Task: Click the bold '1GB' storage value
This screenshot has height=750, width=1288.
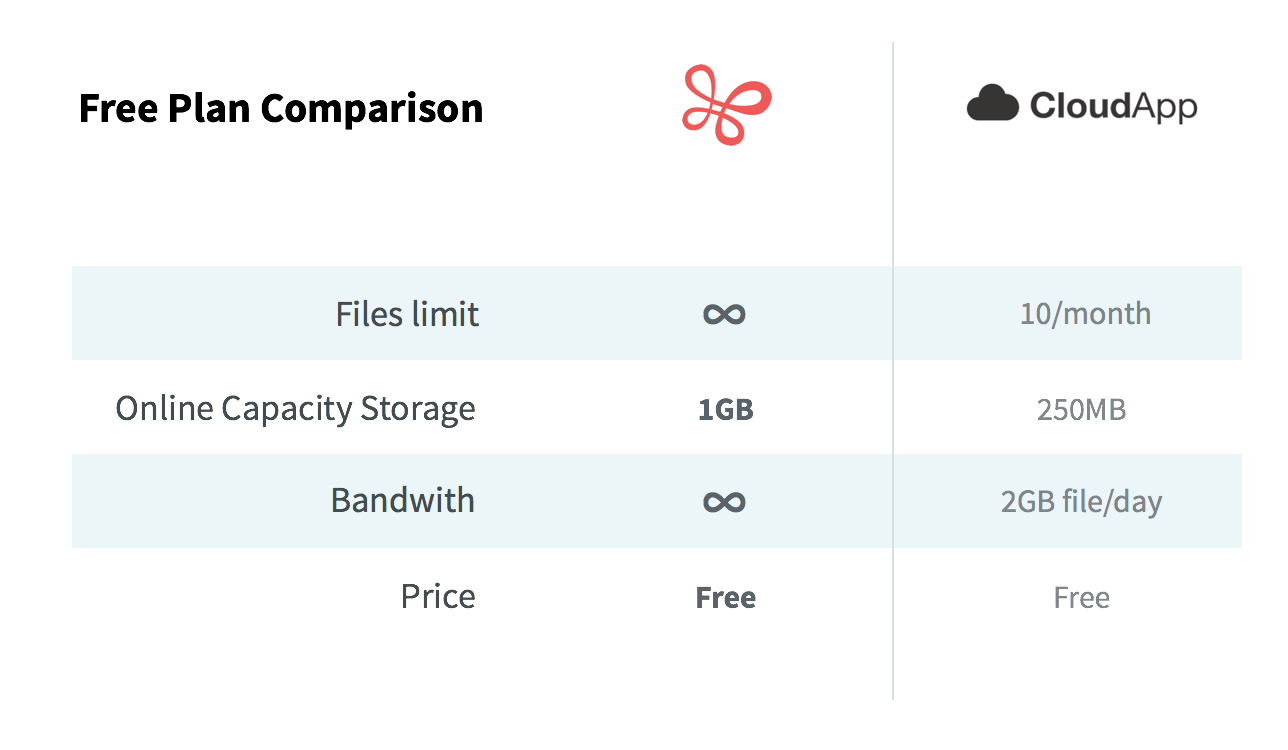Action: coord(726,409)
